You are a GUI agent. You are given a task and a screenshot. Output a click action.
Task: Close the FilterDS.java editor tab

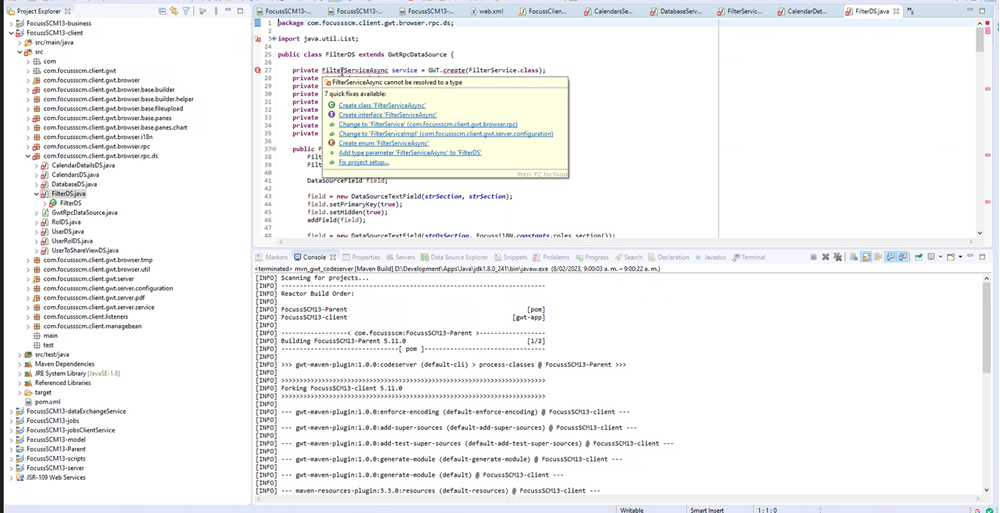point(896,11)
